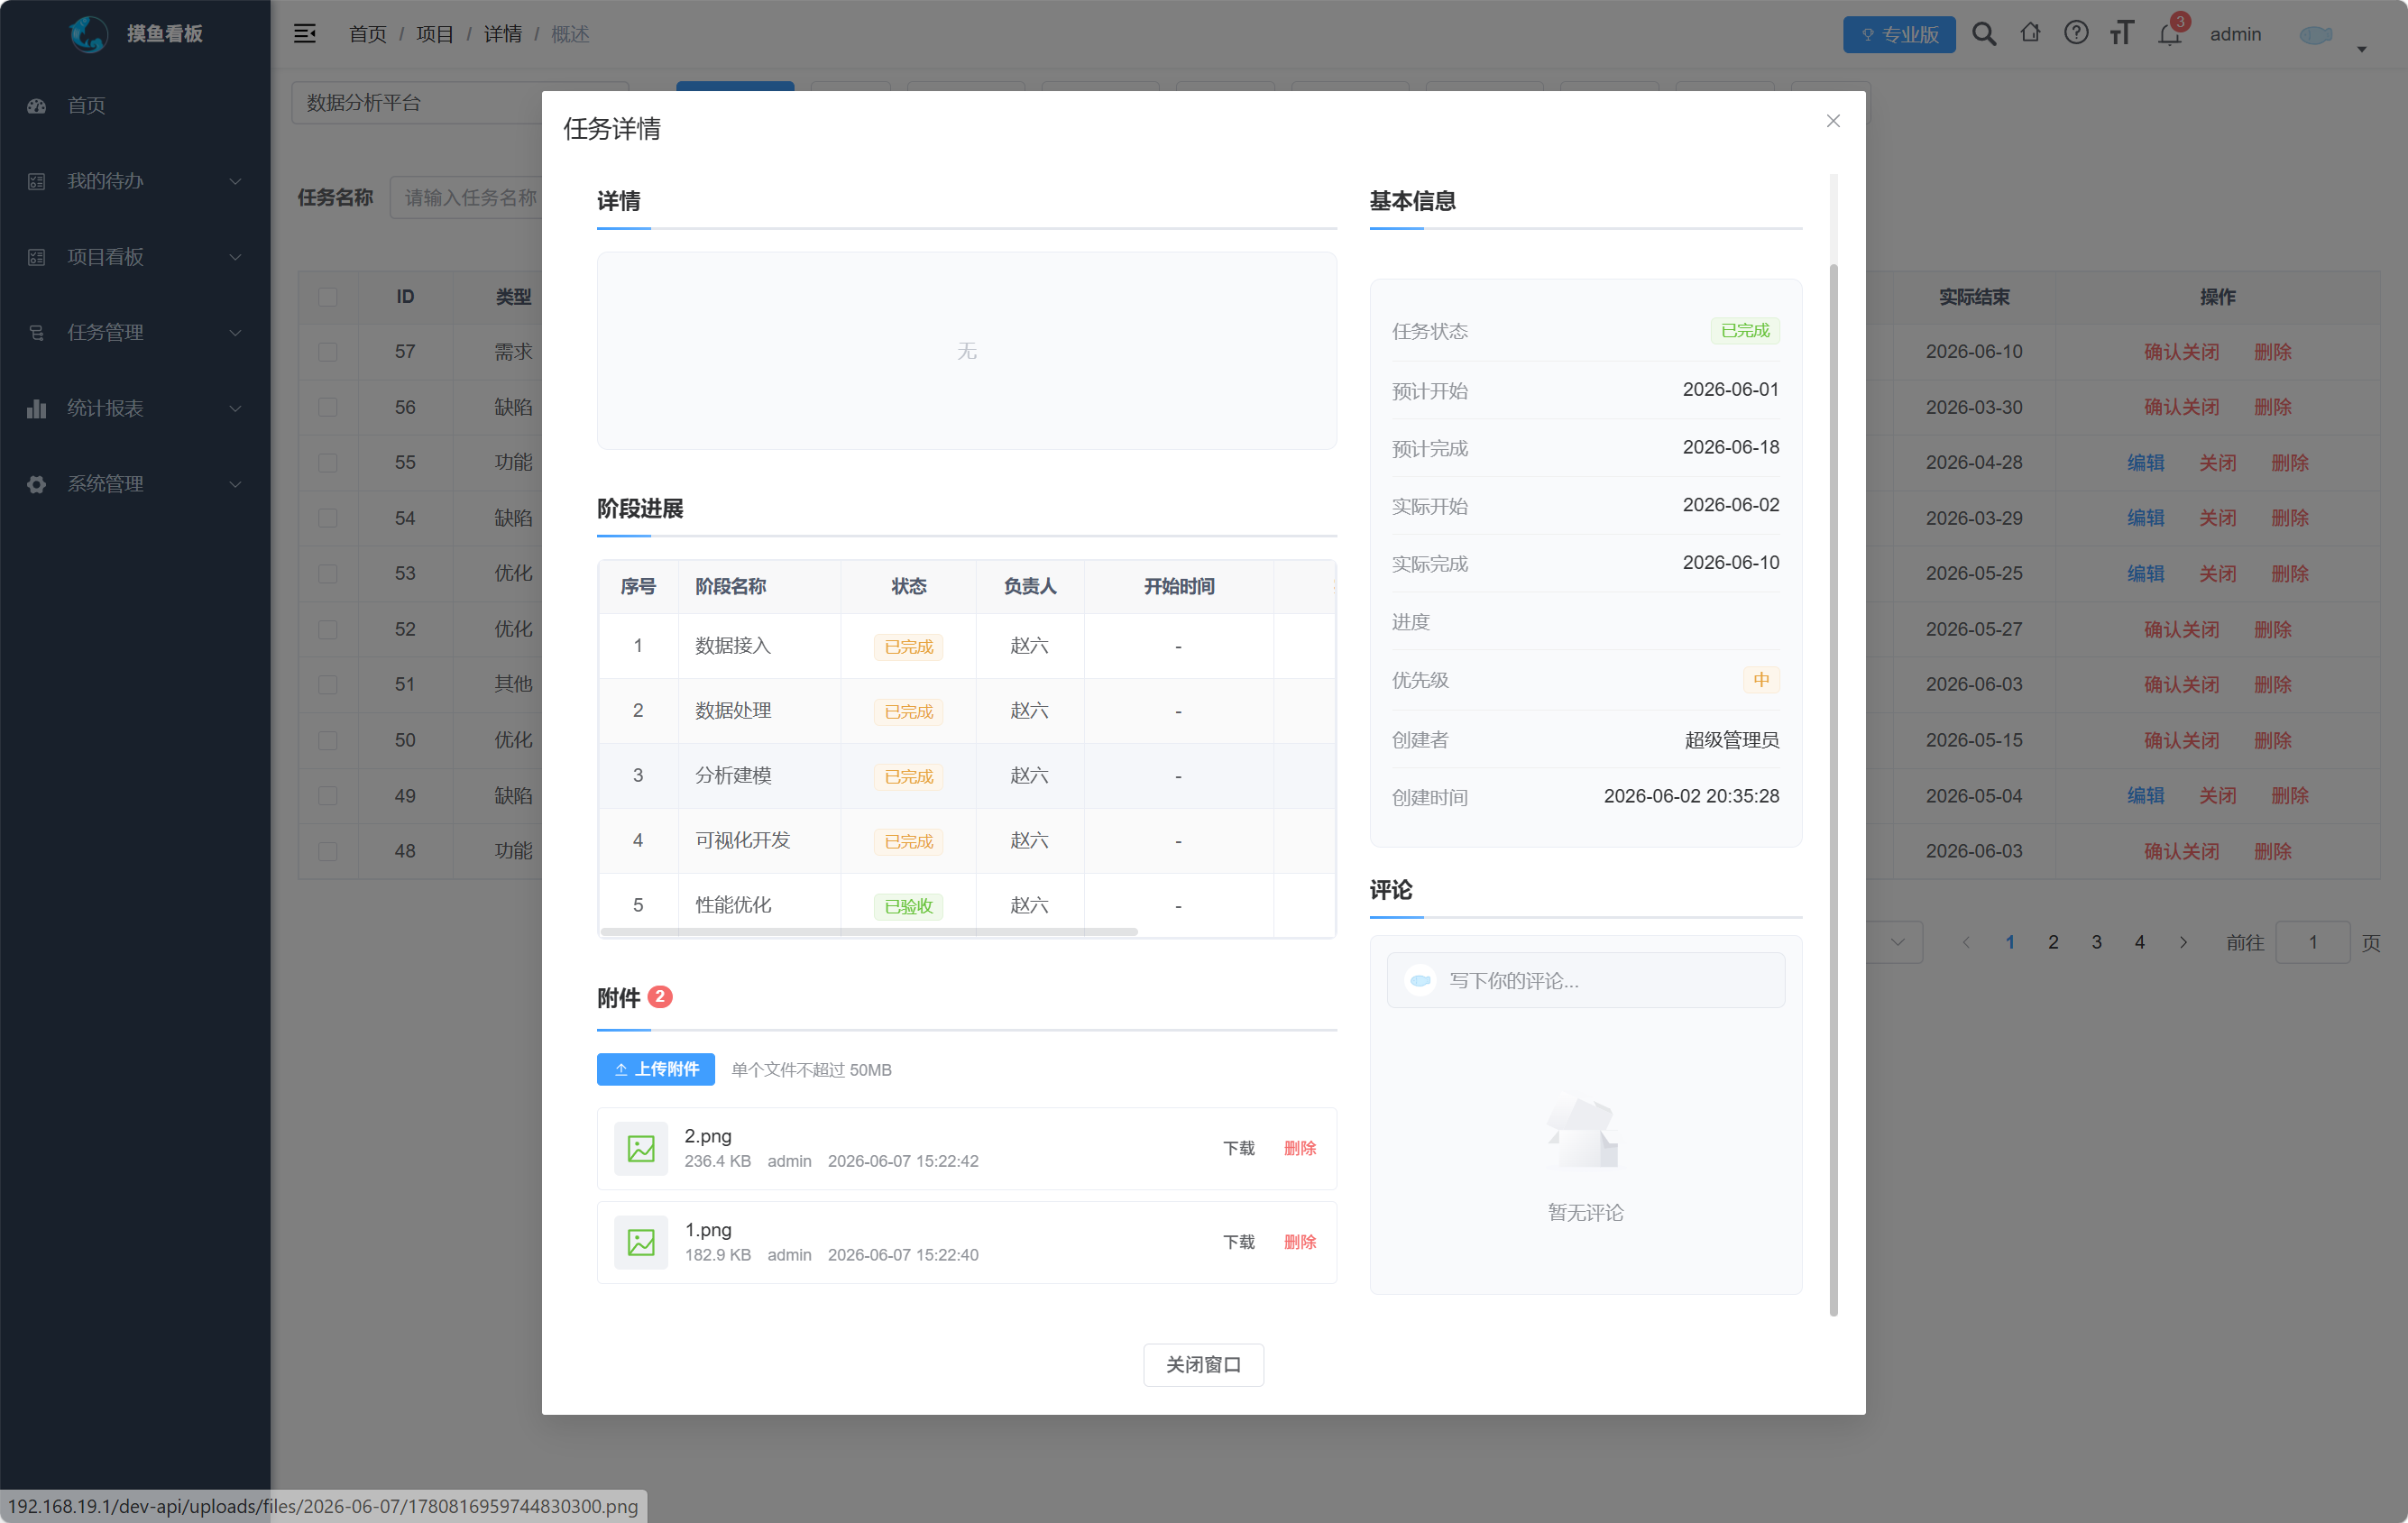Delete the 1.png attachment
Image resolution: width=2408 pixels, height=1523 pixels.
1300,1242
